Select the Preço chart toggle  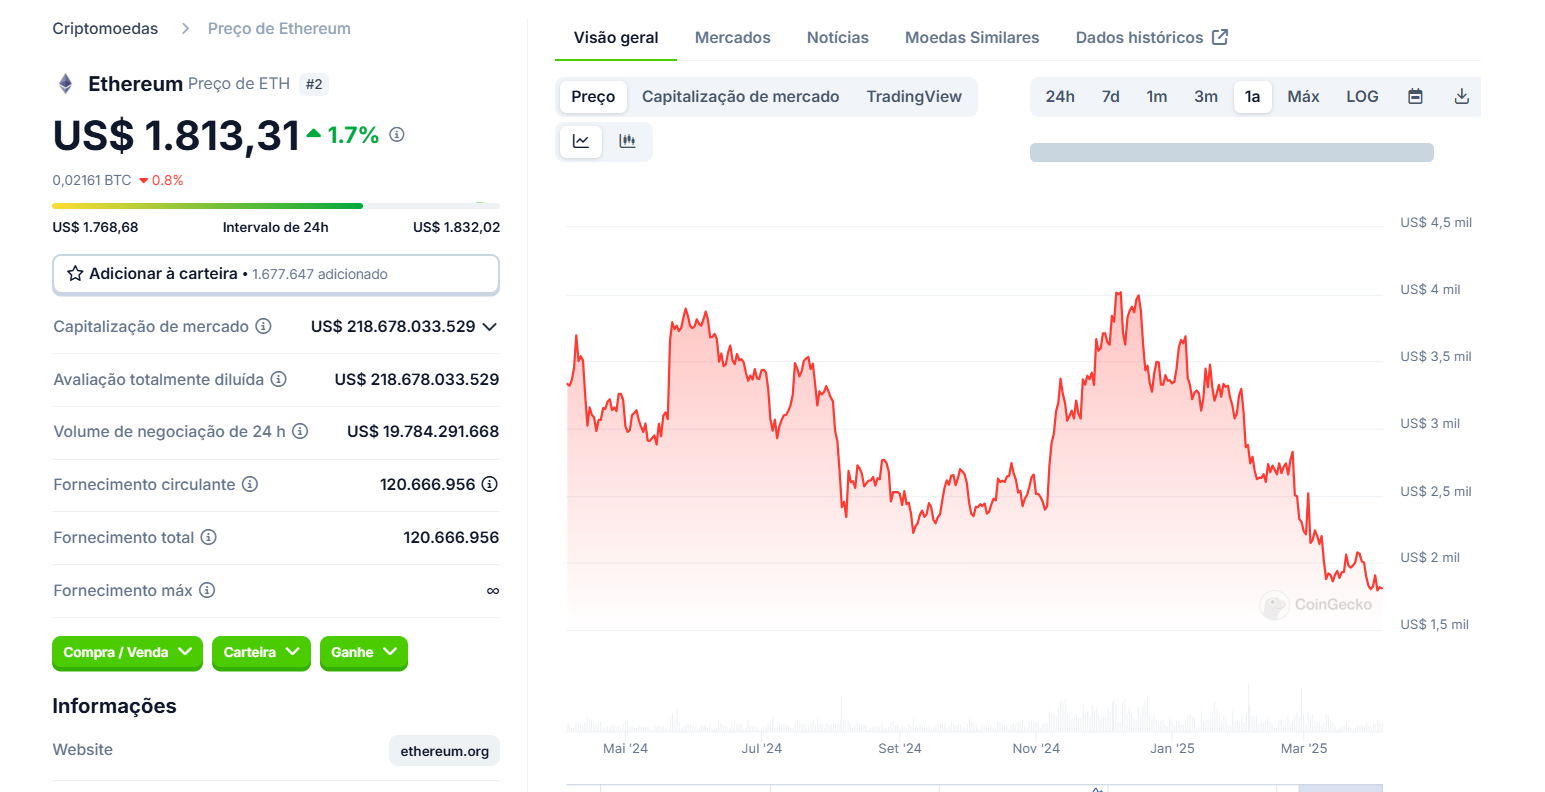pyautogui.click(x=593, y=97)
